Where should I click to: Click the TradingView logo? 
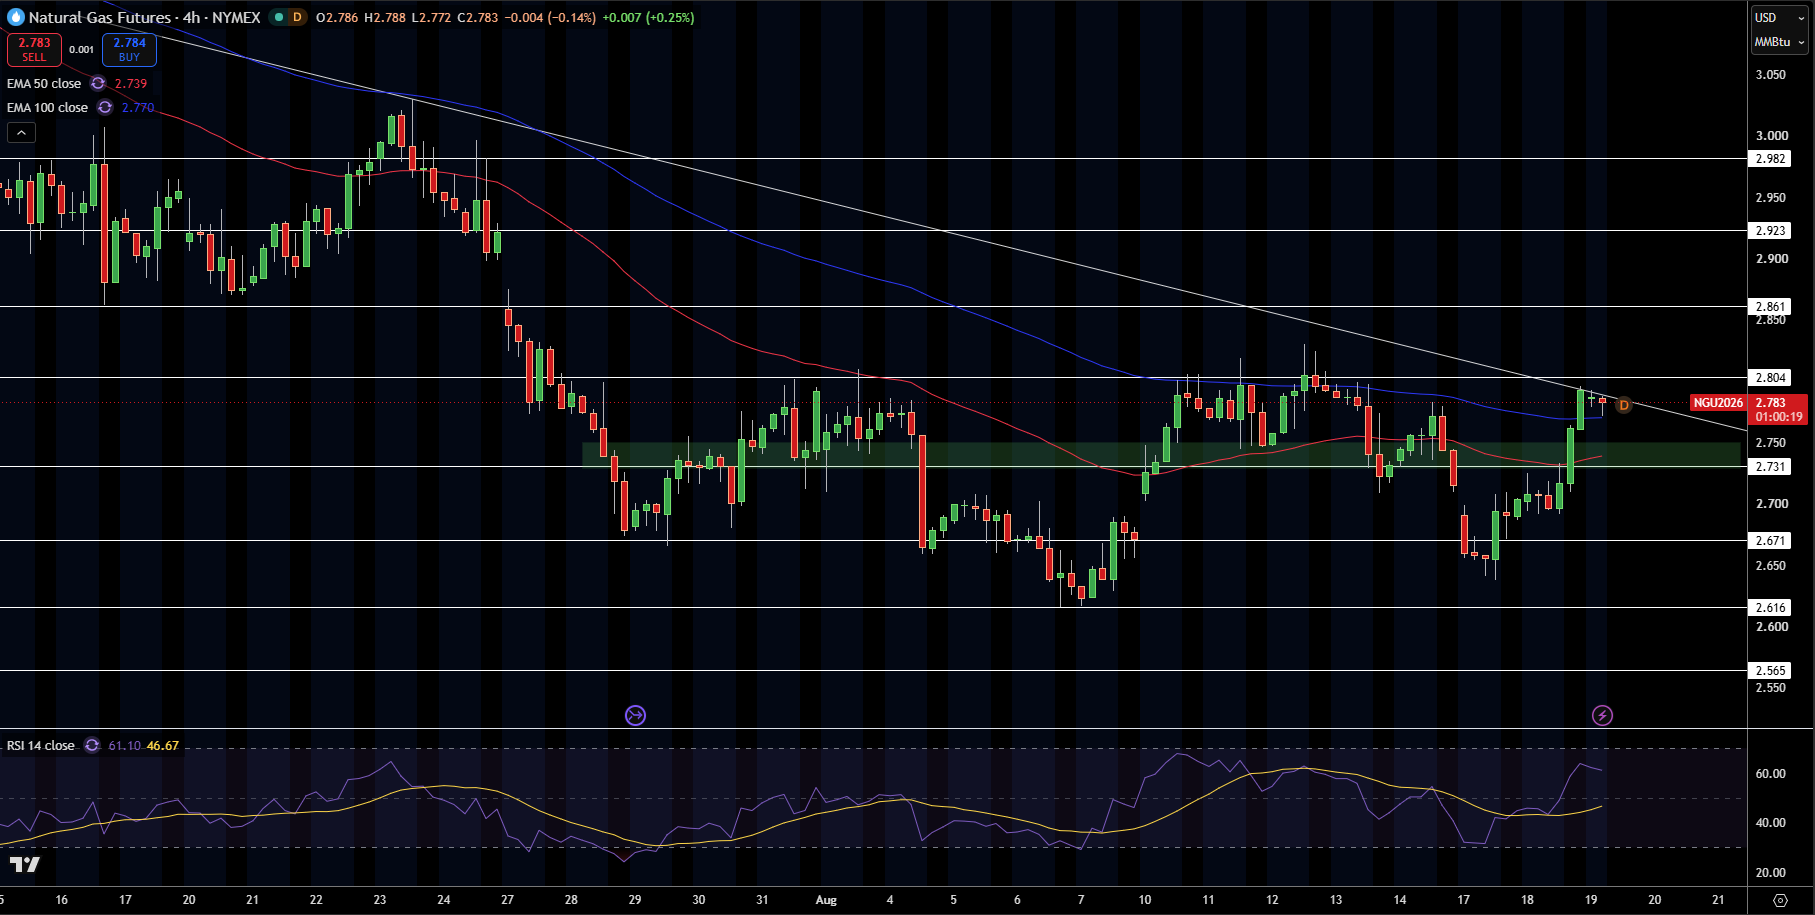pos(24,865)
